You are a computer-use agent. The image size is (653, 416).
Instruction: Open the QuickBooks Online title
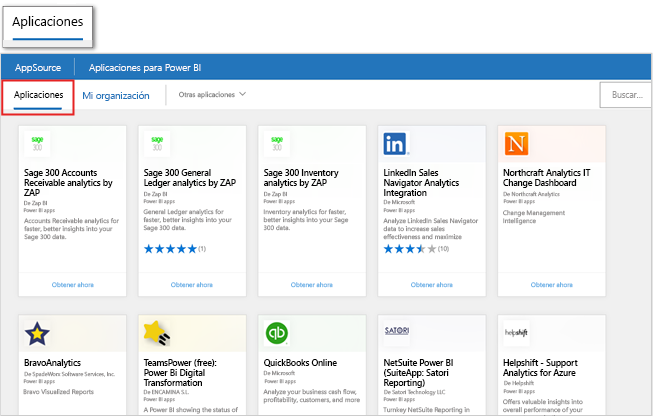(300, 363)
